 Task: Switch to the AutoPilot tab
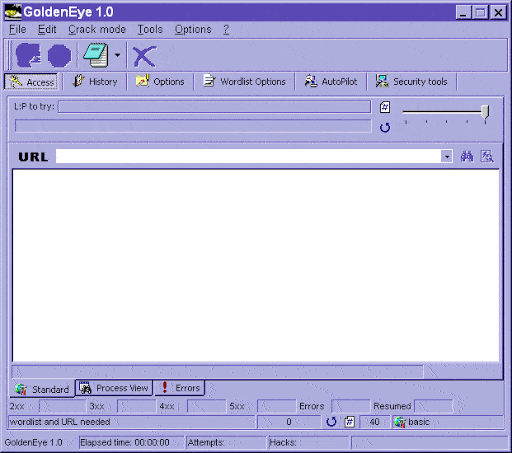click(331, 81)
